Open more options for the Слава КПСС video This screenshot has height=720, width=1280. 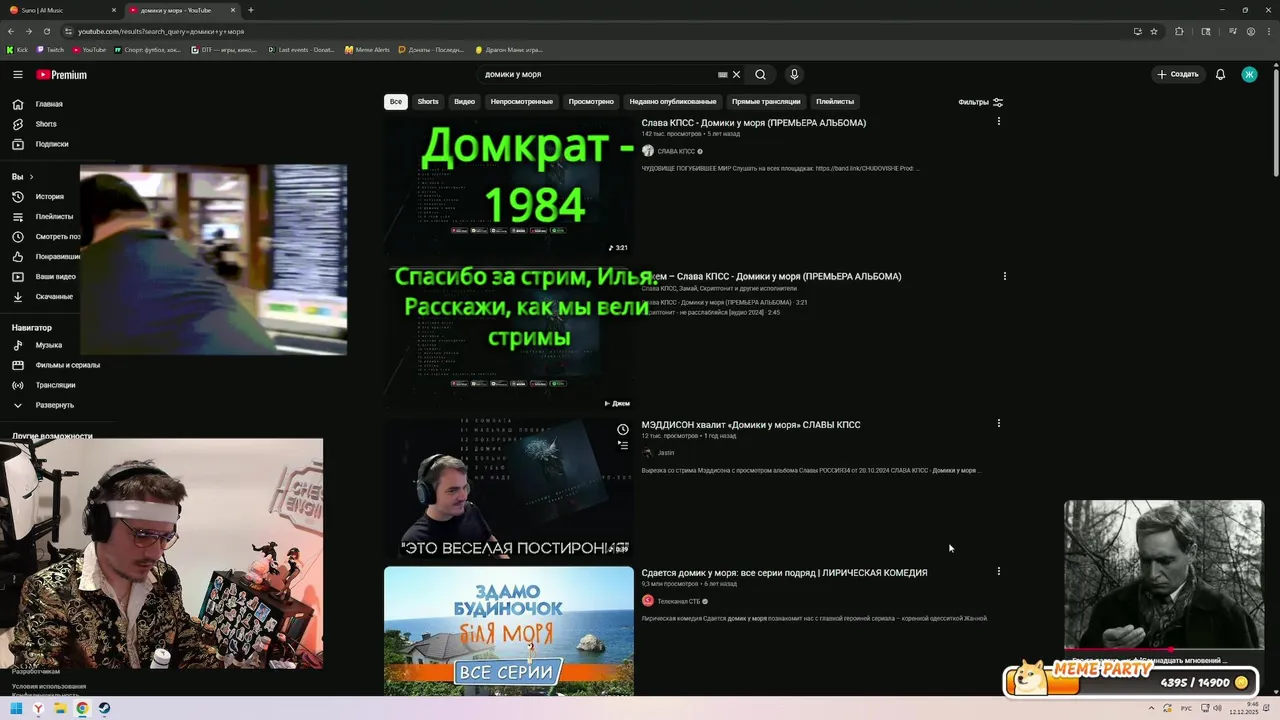coord(998,121)
